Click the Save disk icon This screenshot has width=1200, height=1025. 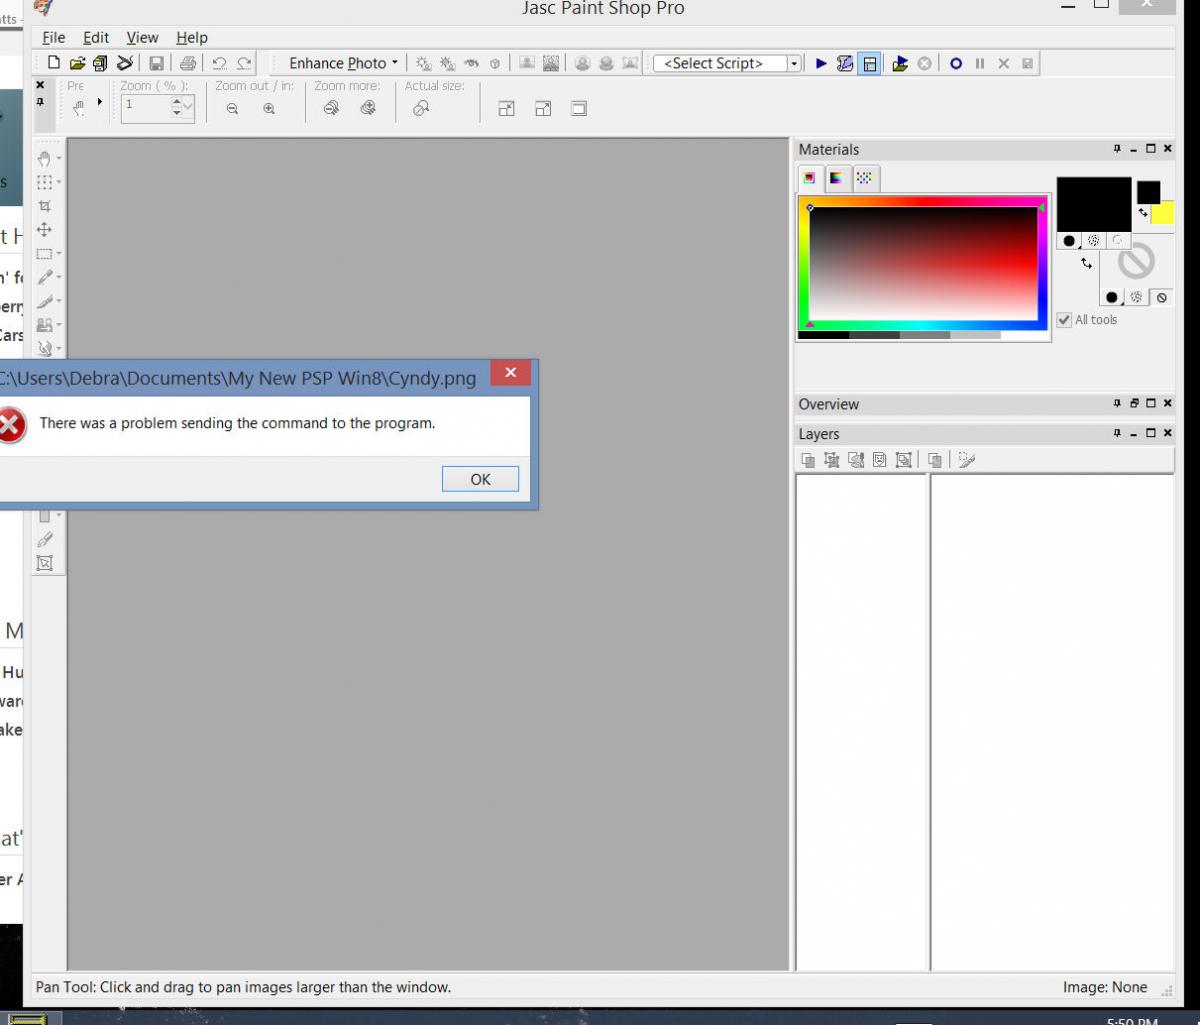[x=157, y=63]
